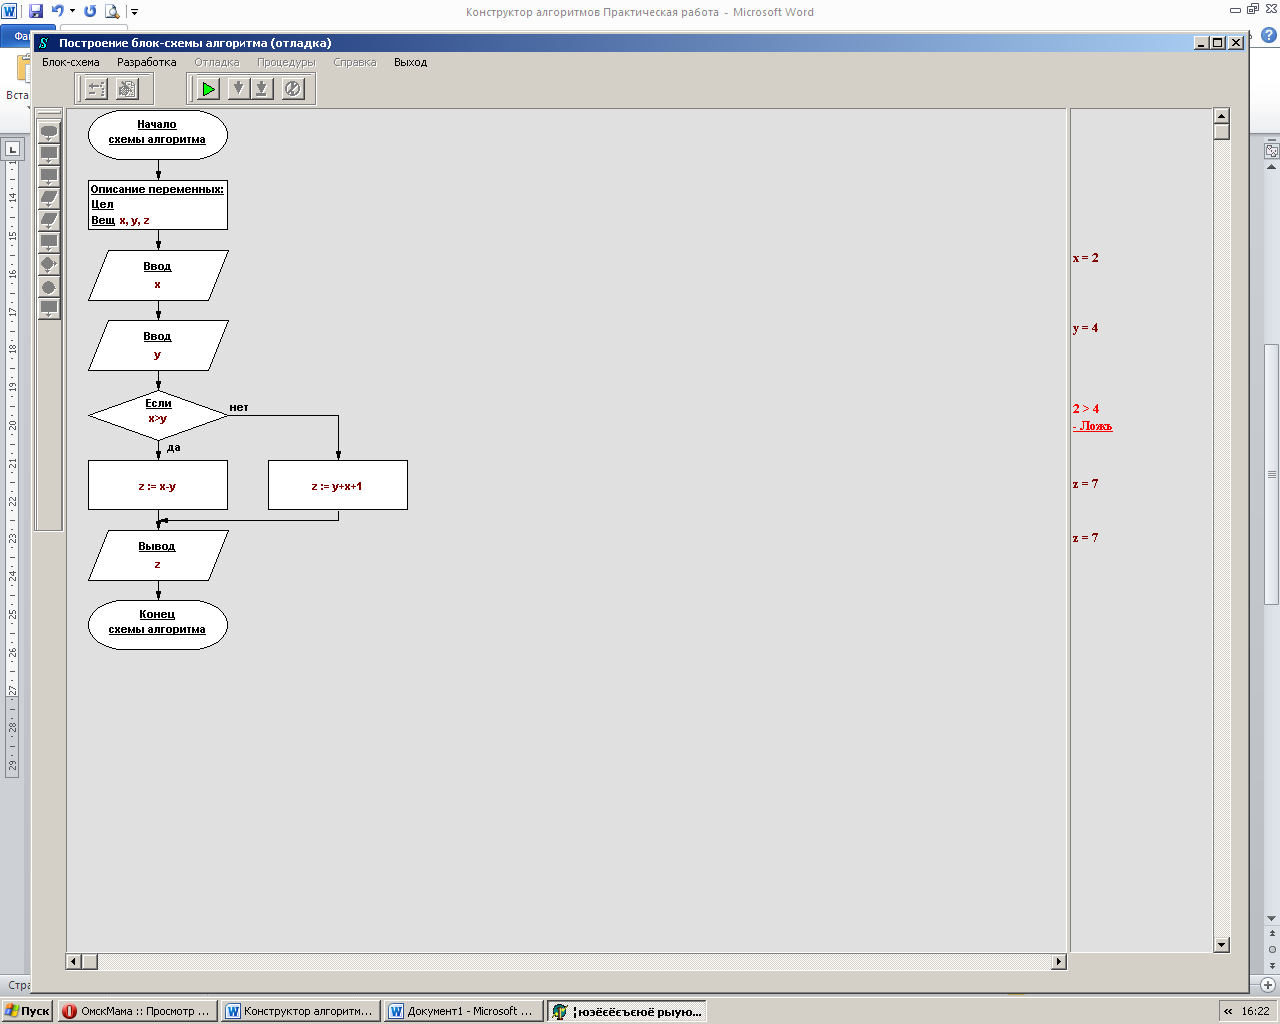The height and width of the screenshot is (1024, 1280).
Task: Open Customize Quick Access Toolbar dropdown
Action: [134, 12]
